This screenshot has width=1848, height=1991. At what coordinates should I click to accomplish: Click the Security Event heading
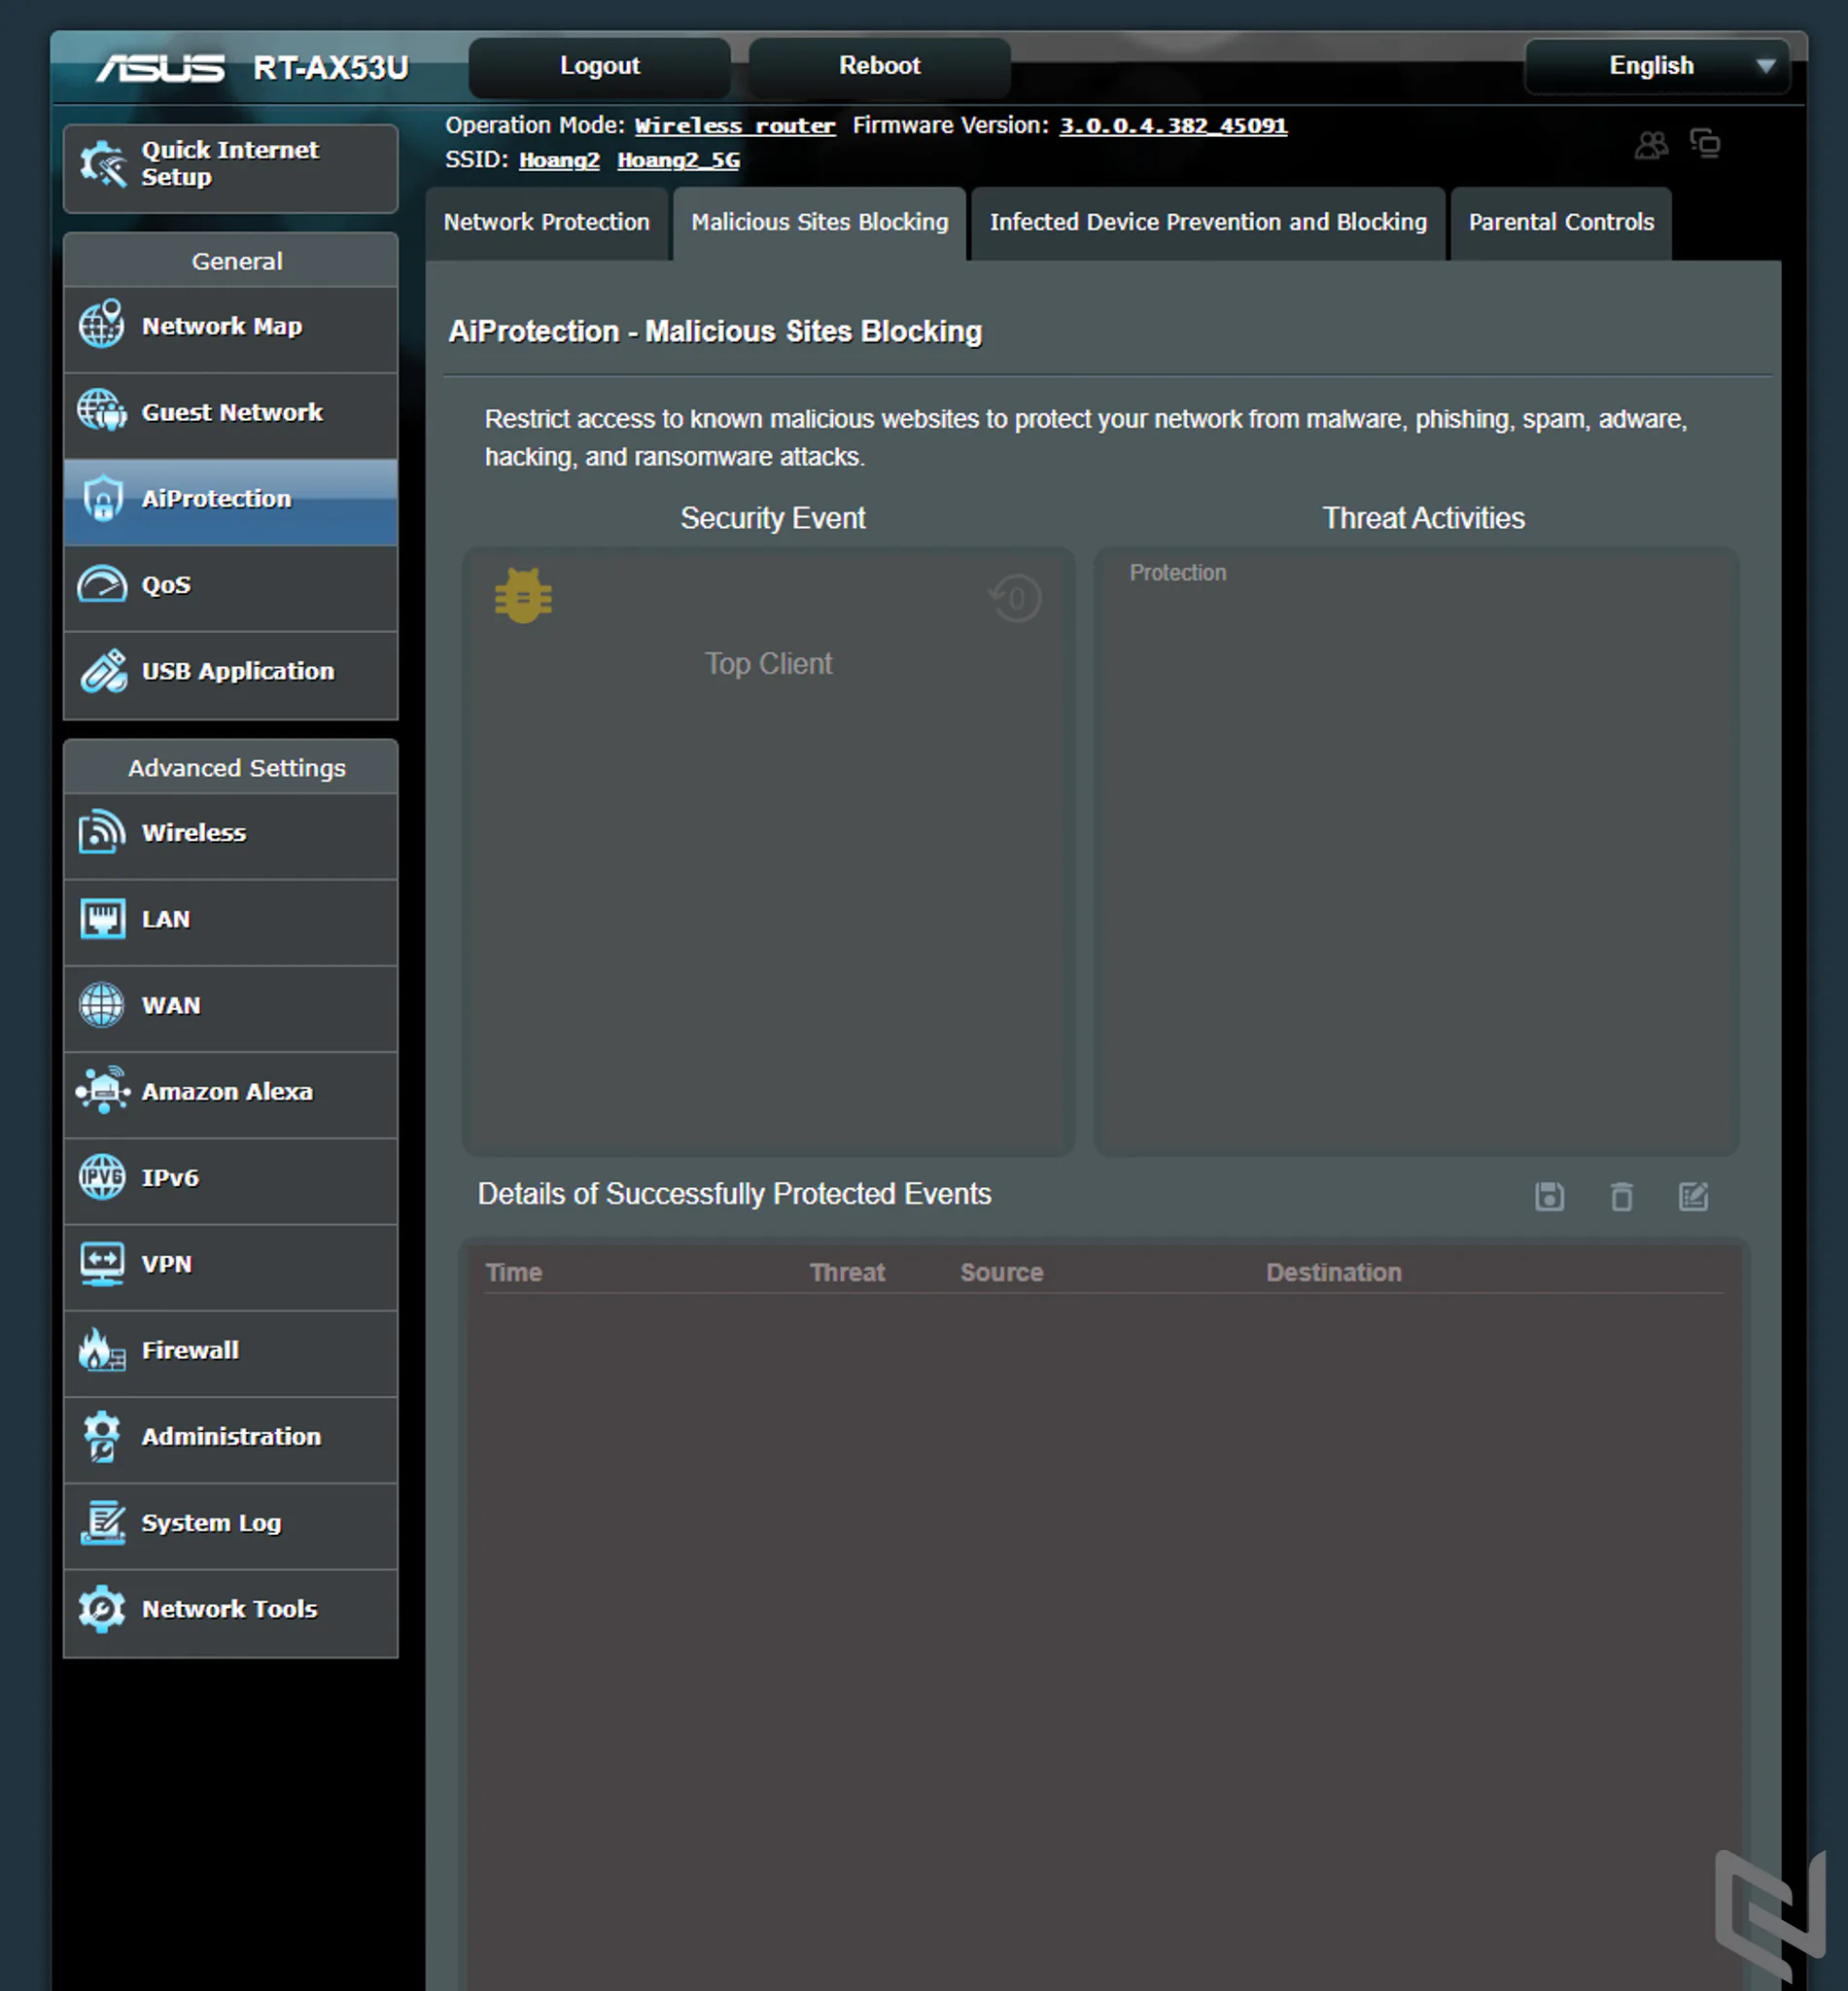pyautogui.click(x=773, y=518)
